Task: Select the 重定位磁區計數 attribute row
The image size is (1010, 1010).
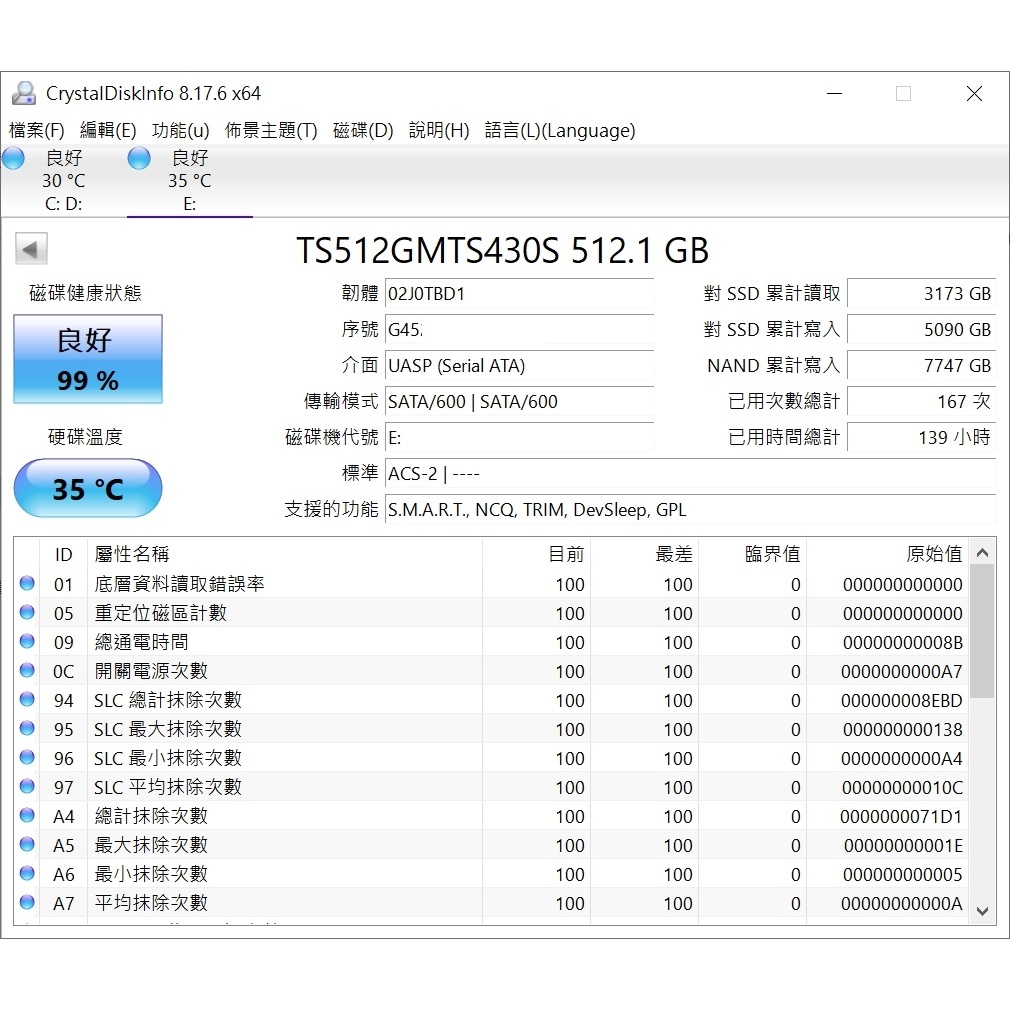Action: pyautogui.click(x=491, y=613)
